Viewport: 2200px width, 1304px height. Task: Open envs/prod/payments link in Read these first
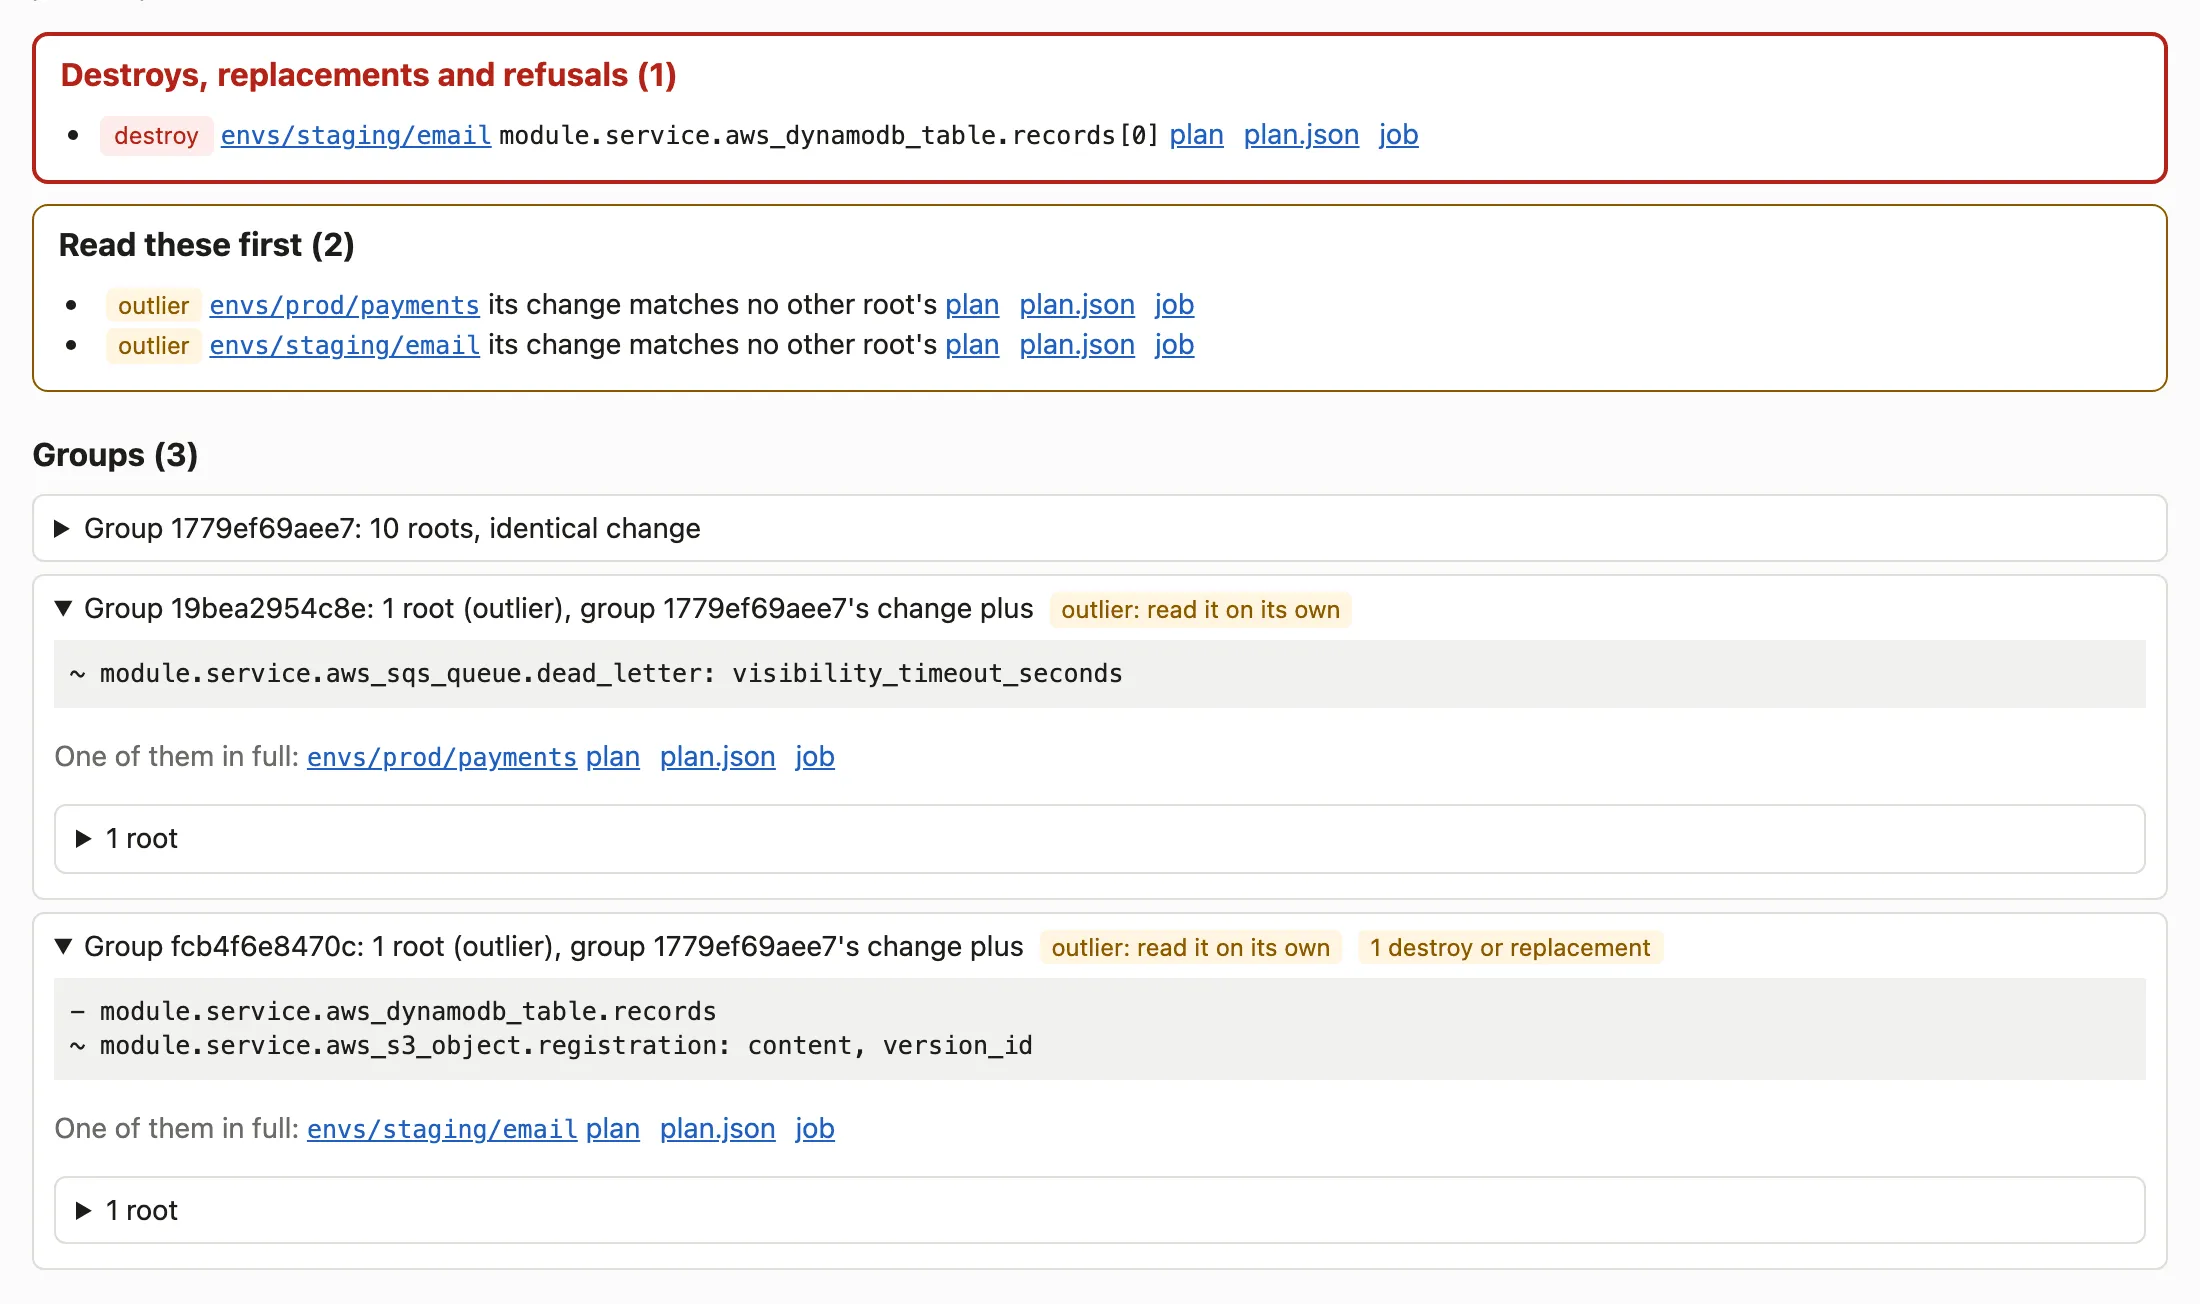[x=344, y=305]
